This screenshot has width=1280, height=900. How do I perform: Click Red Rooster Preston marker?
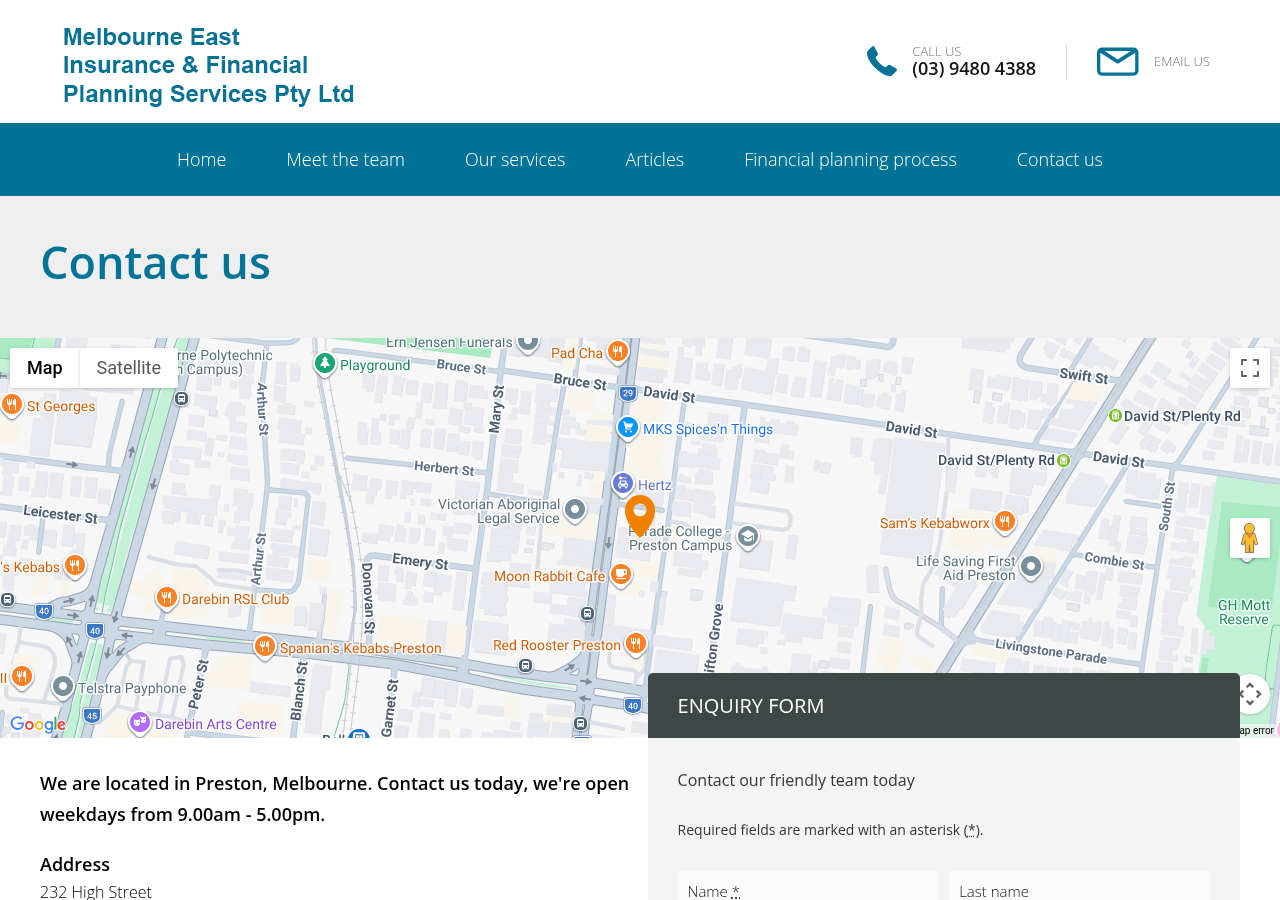click(x=636, y=643)
